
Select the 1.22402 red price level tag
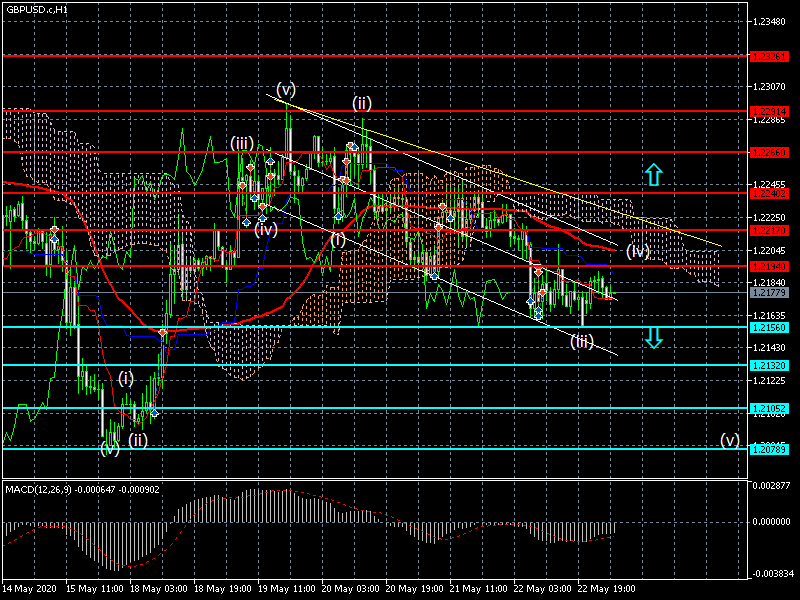tap(769, 193)
